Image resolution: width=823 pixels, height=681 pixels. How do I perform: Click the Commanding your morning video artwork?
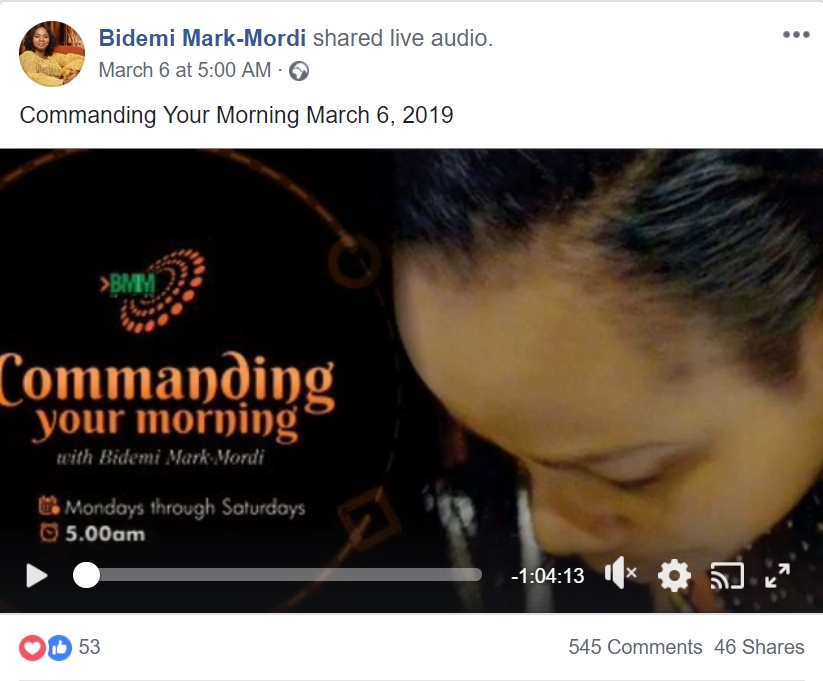tap(412, 381)
